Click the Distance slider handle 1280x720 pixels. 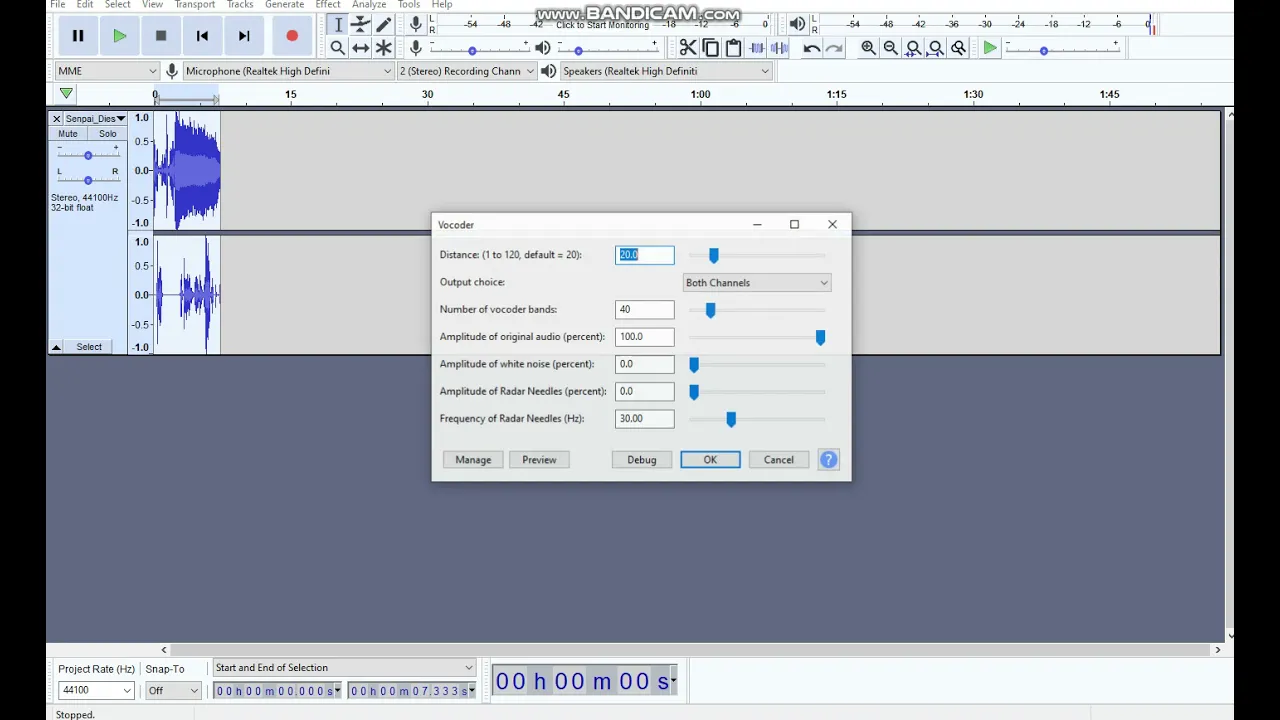coord(713,255)
